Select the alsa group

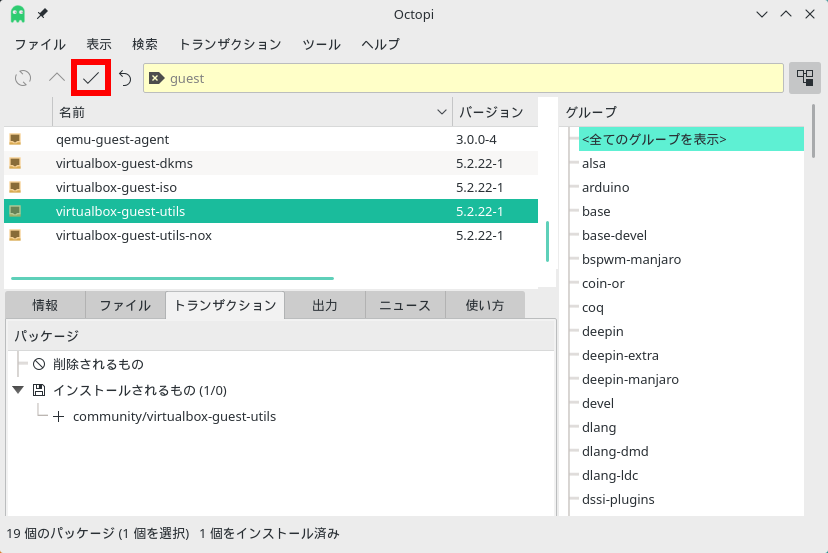pos(594,164)
